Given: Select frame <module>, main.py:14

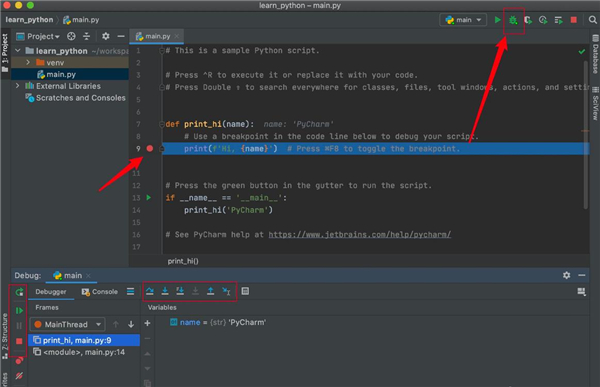Looking at the screenshot, I should (84, 352).
